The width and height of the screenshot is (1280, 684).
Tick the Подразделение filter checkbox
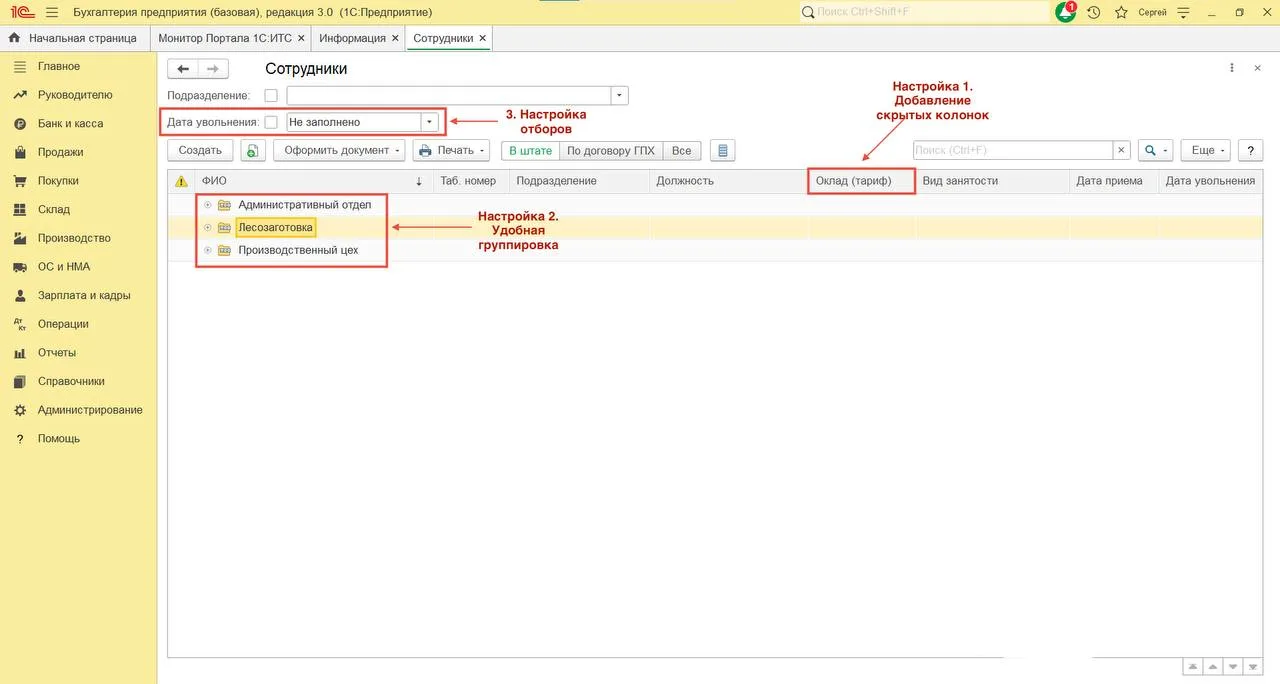point(271,96)
